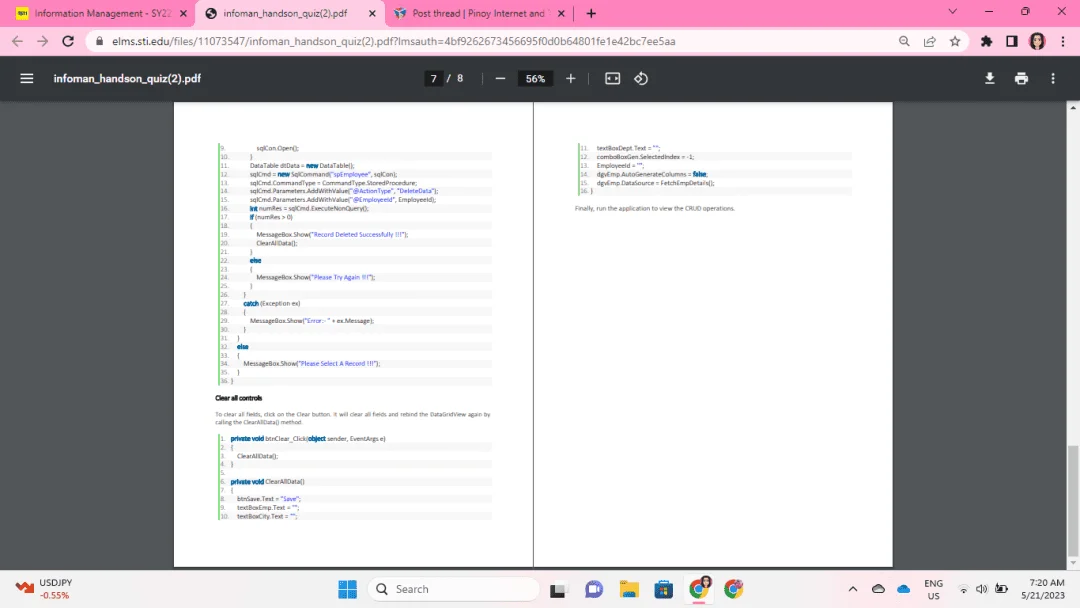Click 'Finally, run the application' text
1080x608 pixels.
point(655,208)
